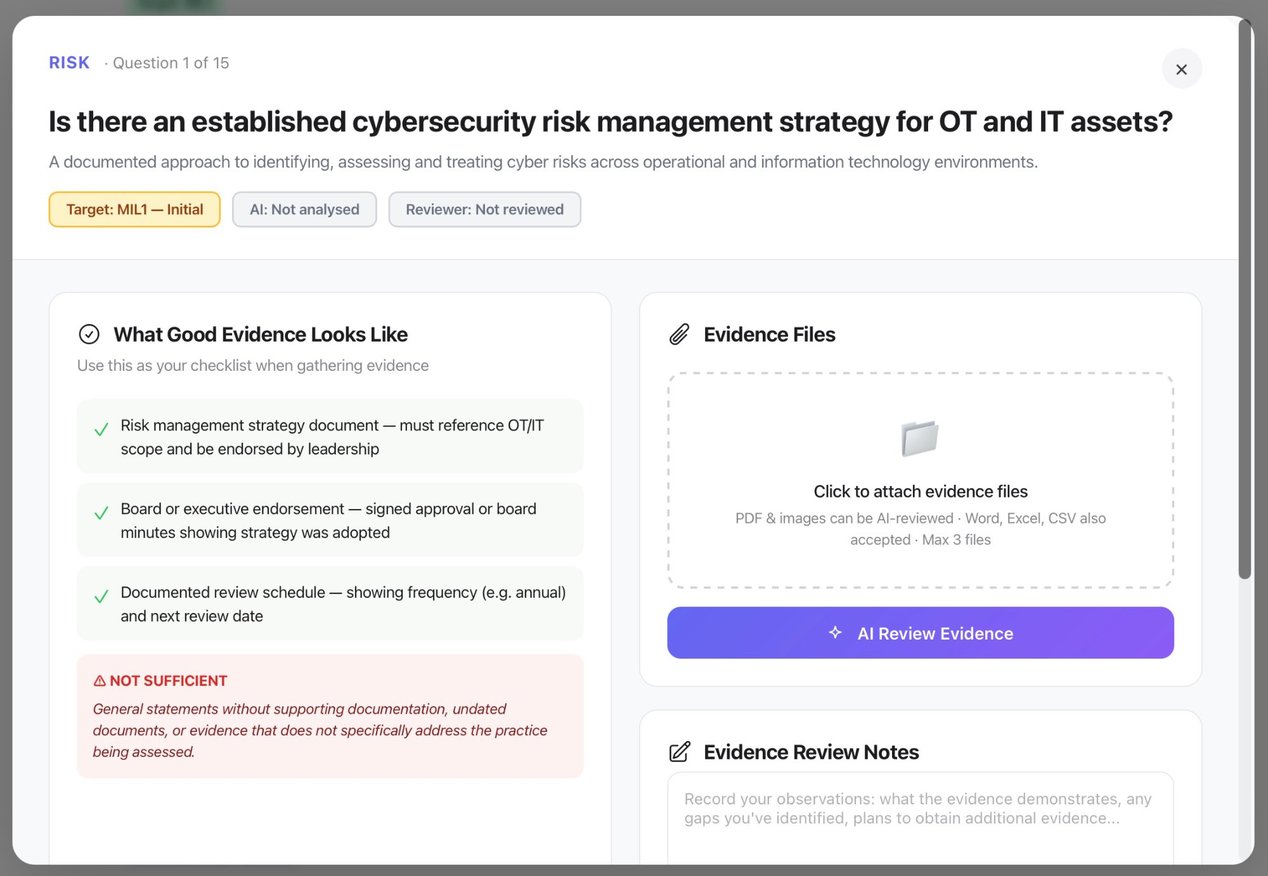The image size is (1268, 876).
Task: Dismiss the dialog with the X button
Action: (1181, 69)
